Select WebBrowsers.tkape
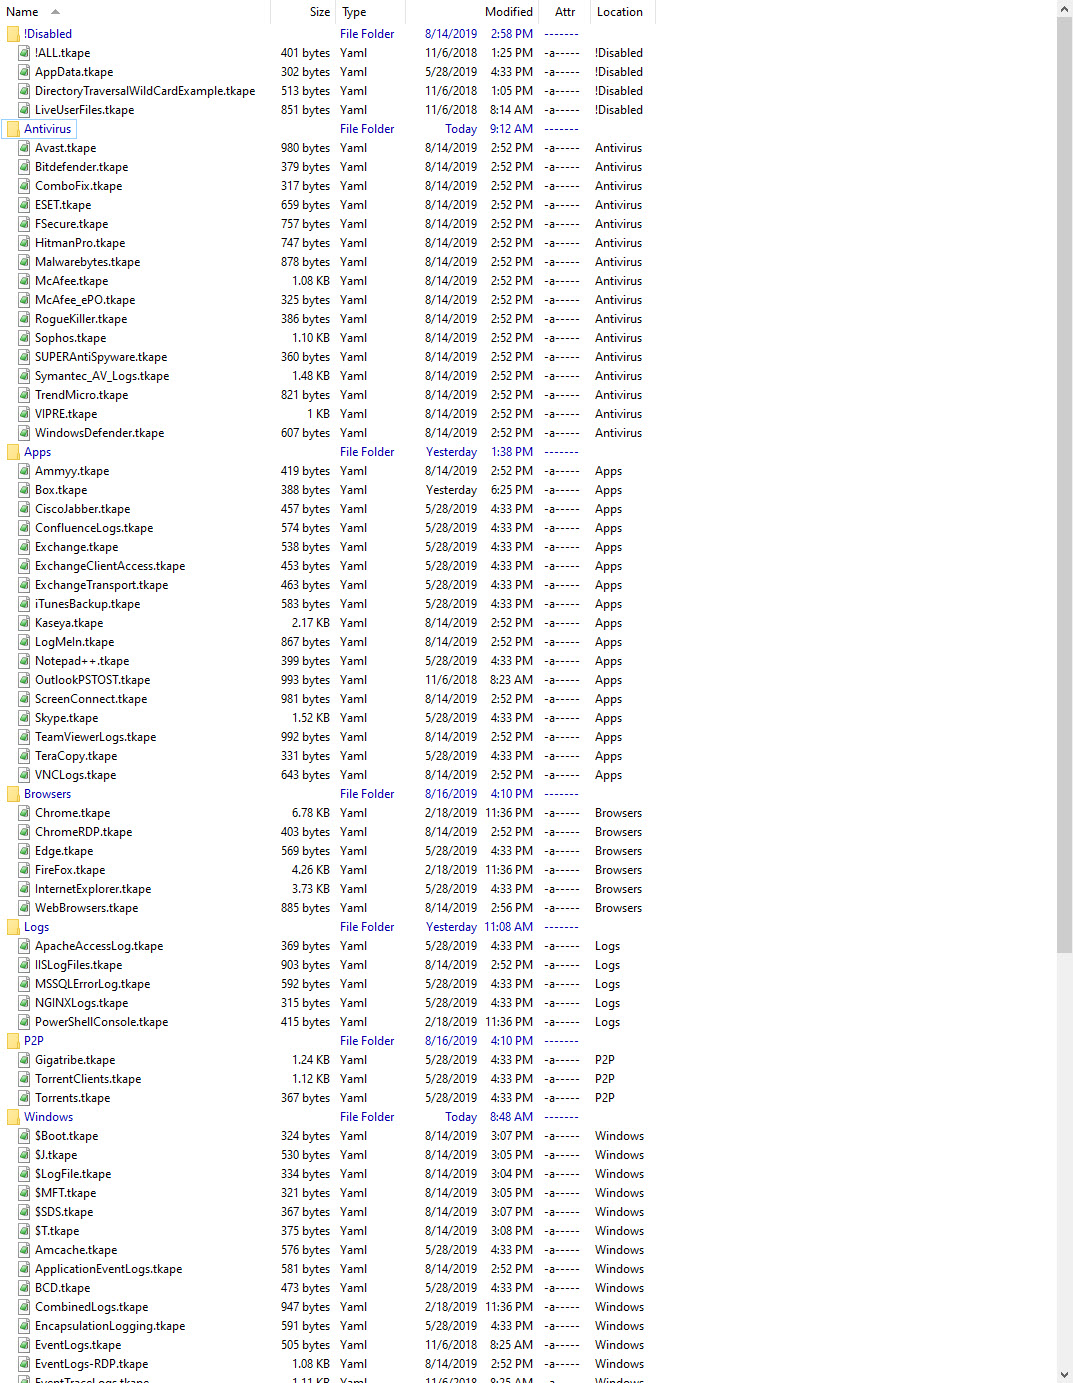The height and width of the screenshot is (1383, 1073). (87, 908)
